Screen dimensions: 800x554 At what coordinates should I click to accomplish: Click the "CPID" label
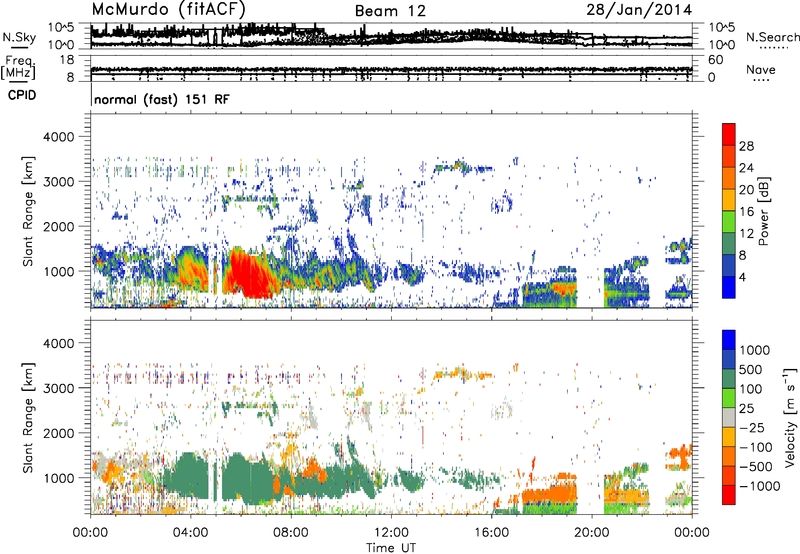pos(22,95)
